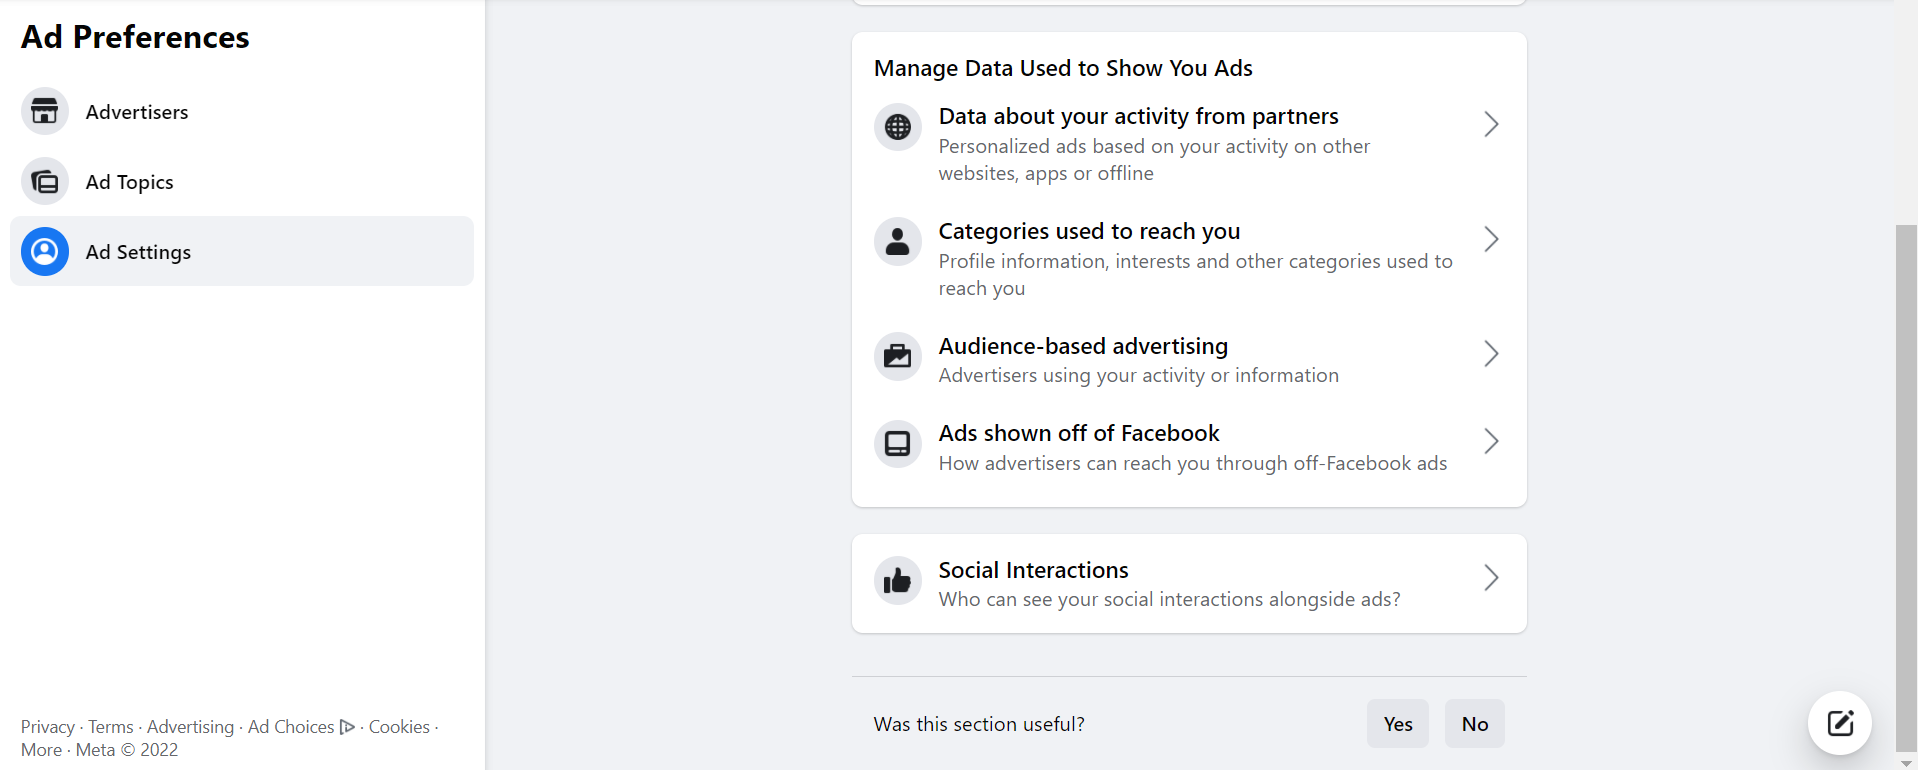Viewport: 1918px width, 770px height.
Task: Open the Advertising footer link
Action: 190,727
